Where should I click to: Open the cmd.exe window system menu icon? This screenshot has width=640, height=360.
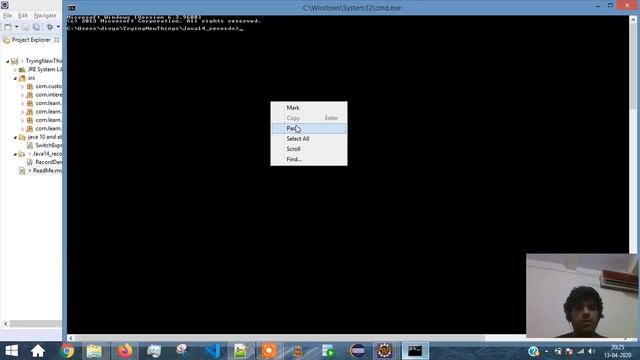(x=71, y=8)
